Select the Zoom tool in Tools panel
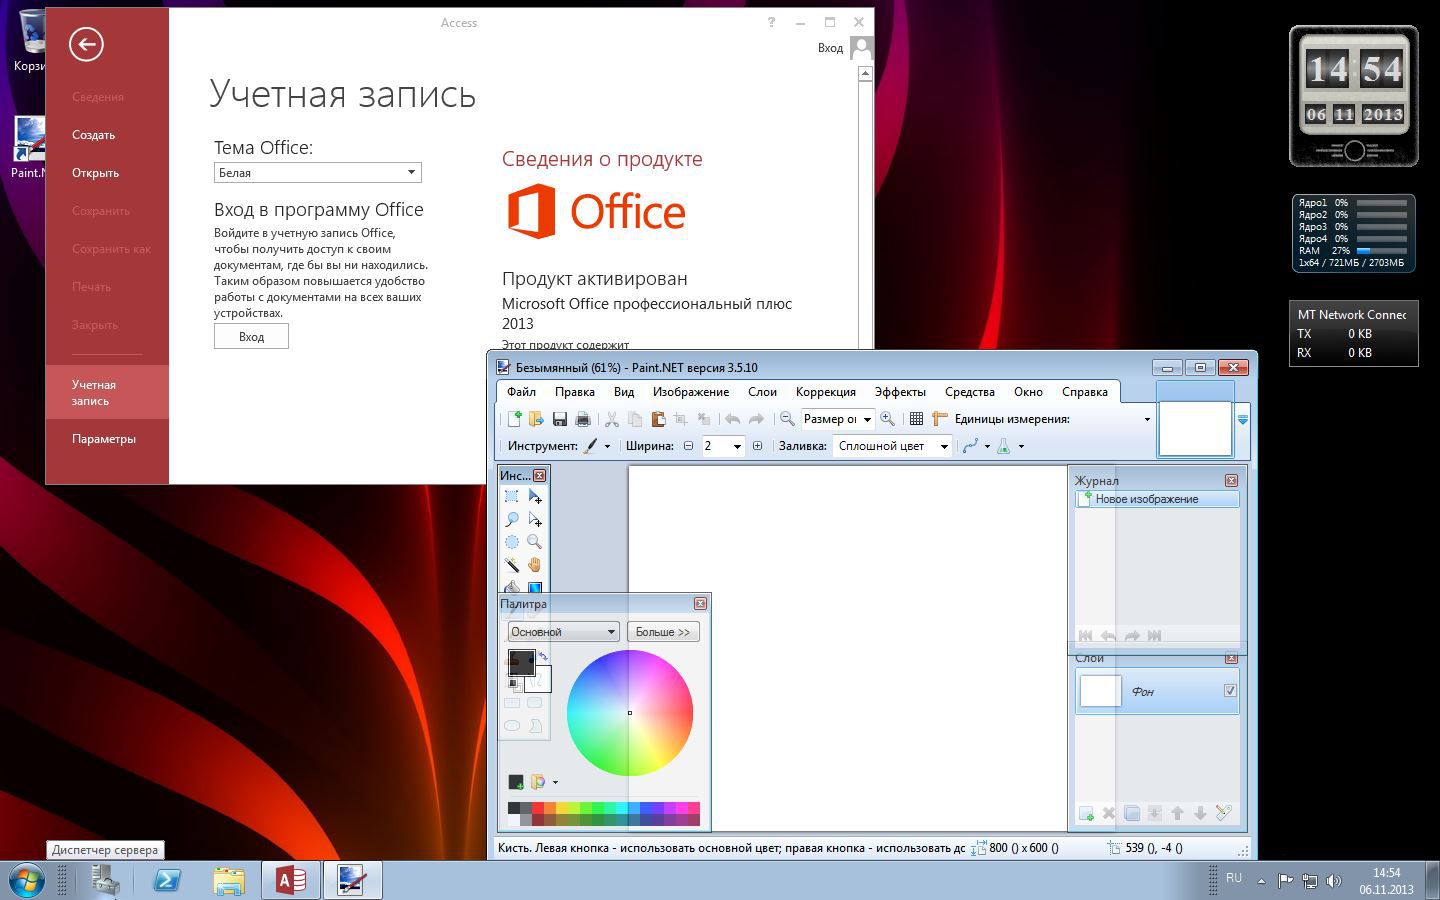Screen dimensions: 1440x900 tap(535, 542)
